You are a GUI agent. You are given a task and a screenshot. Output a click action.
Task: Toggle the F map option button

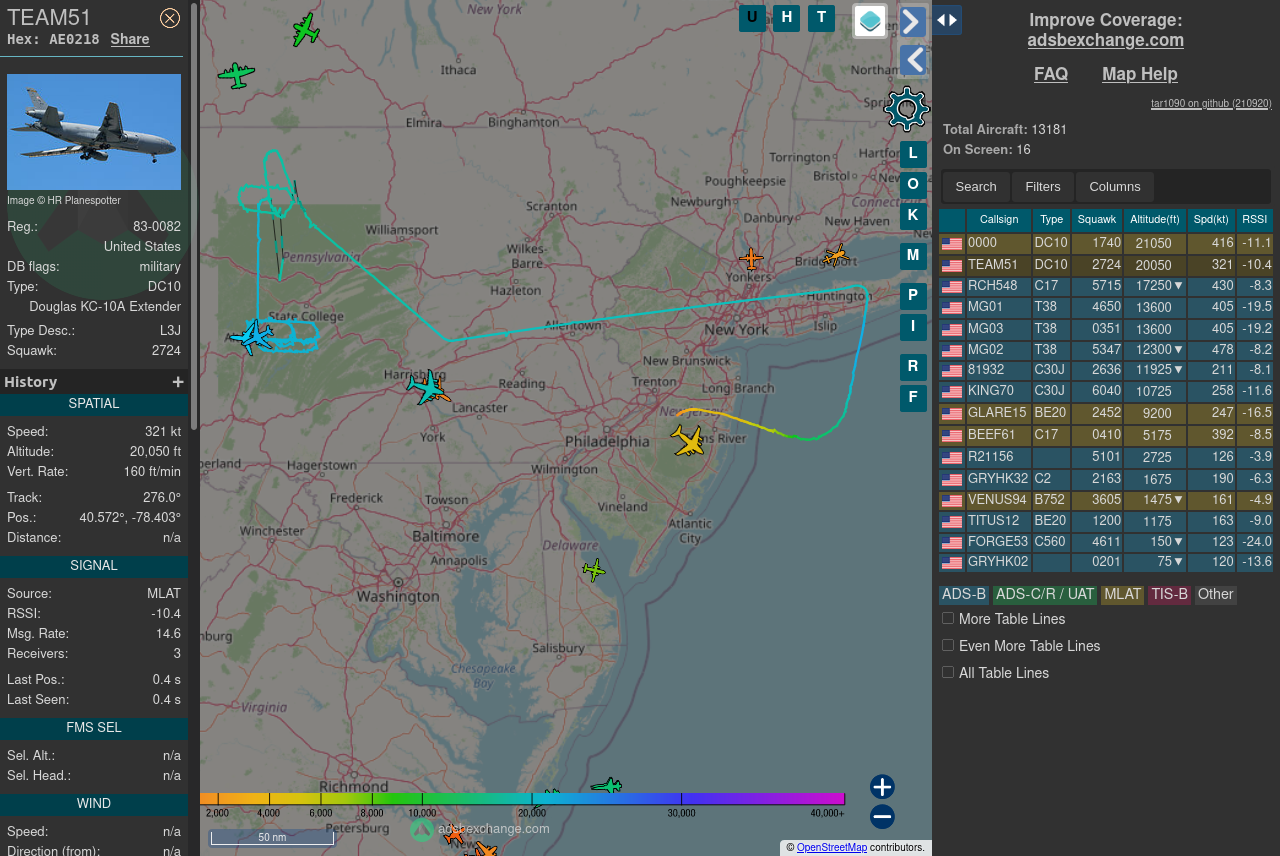click(x=913, y=398)
